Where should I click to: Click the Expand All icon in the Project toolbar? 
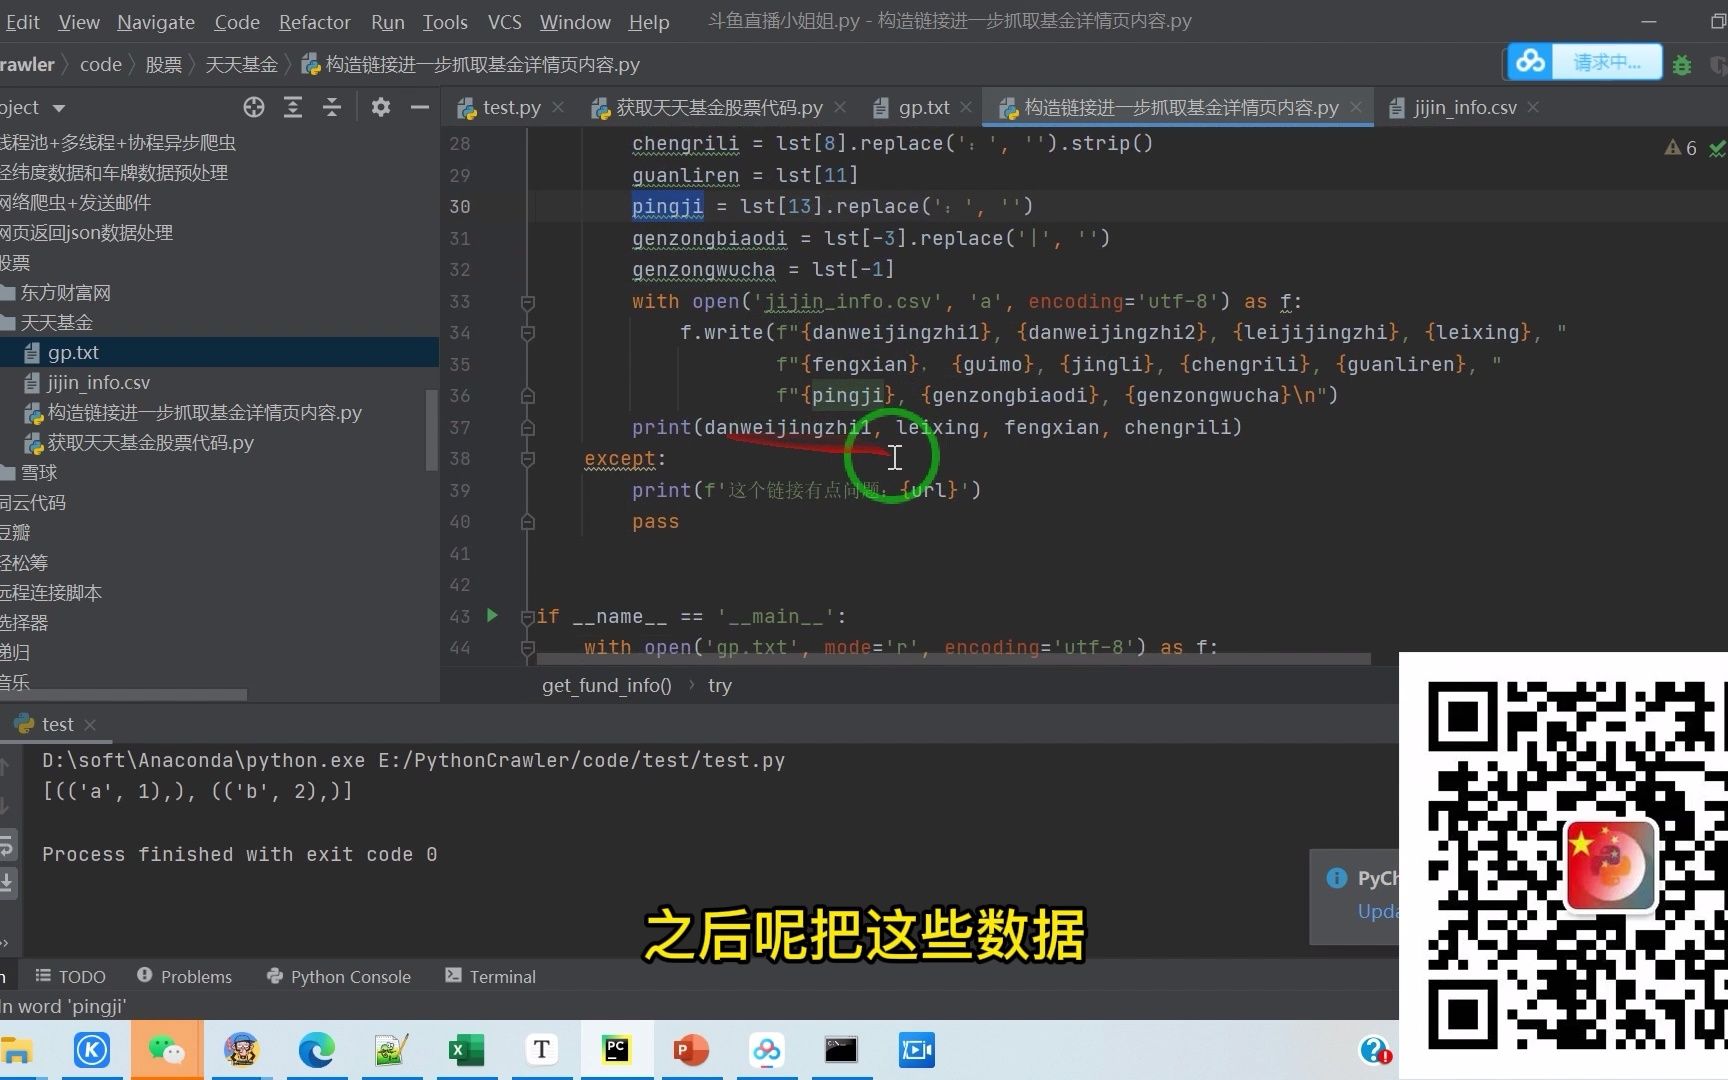tap(293, 107)
